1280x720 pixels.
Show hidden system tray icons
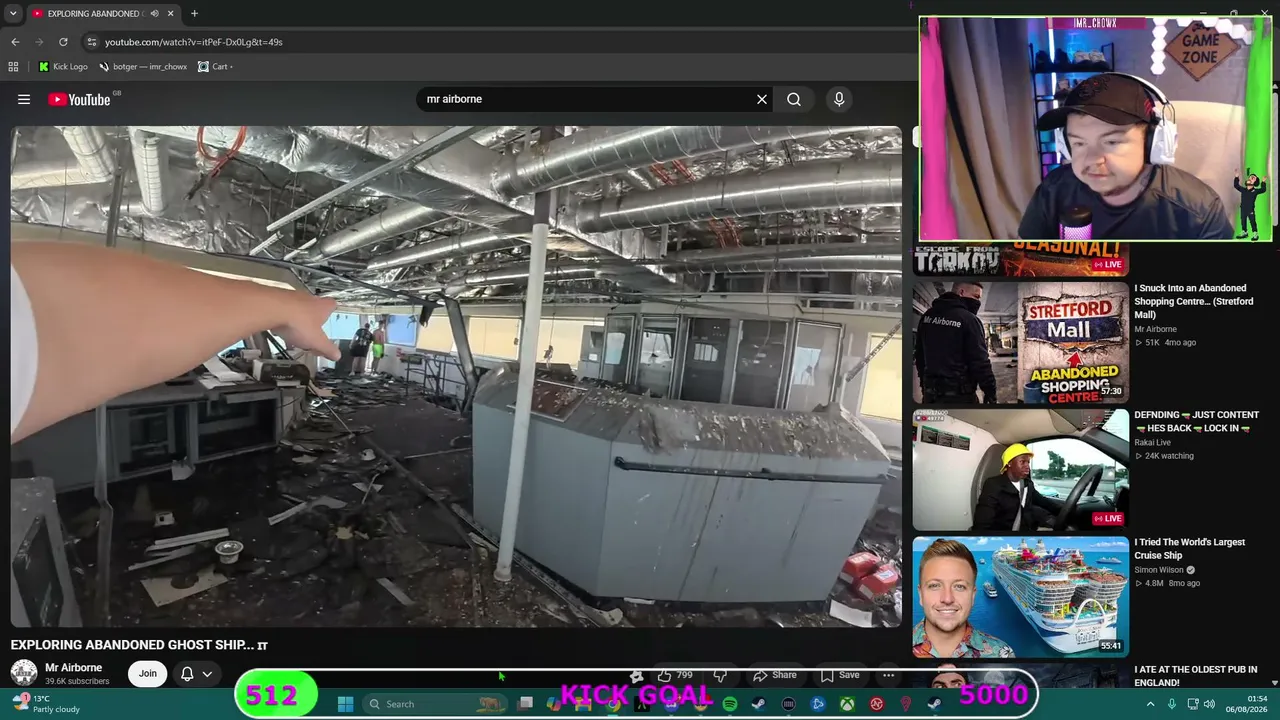coord(1150,704)
